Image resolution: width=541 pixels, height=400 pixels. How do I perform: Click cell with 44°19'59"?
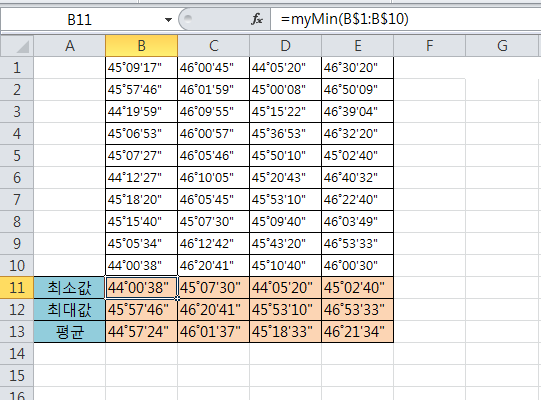coord(141,112)
